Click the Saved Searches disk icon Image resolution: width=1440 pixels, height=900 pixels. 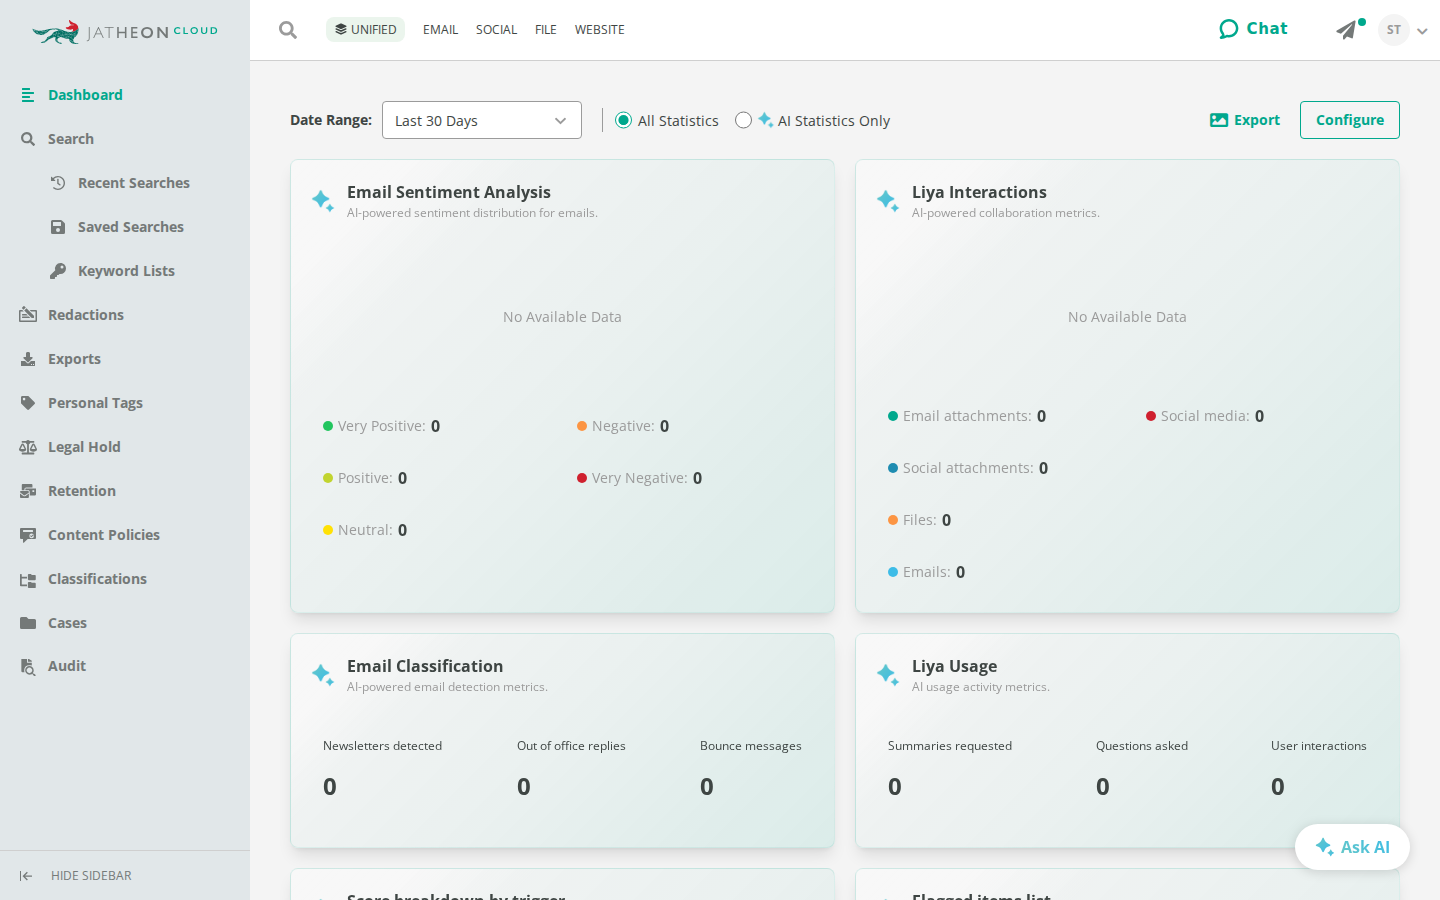coord(58,227)
